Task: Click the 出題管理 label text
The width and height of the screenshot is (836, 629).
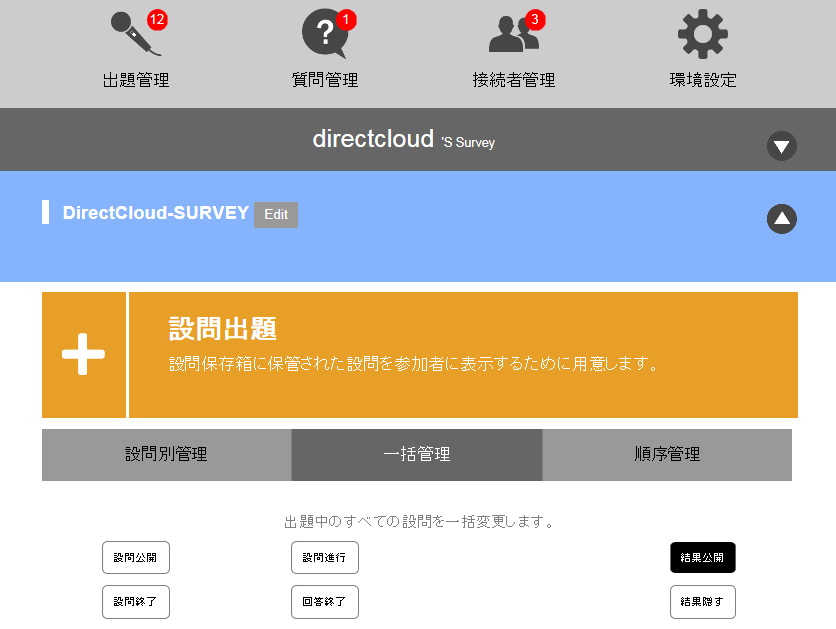Action: [x=135, y=80]
